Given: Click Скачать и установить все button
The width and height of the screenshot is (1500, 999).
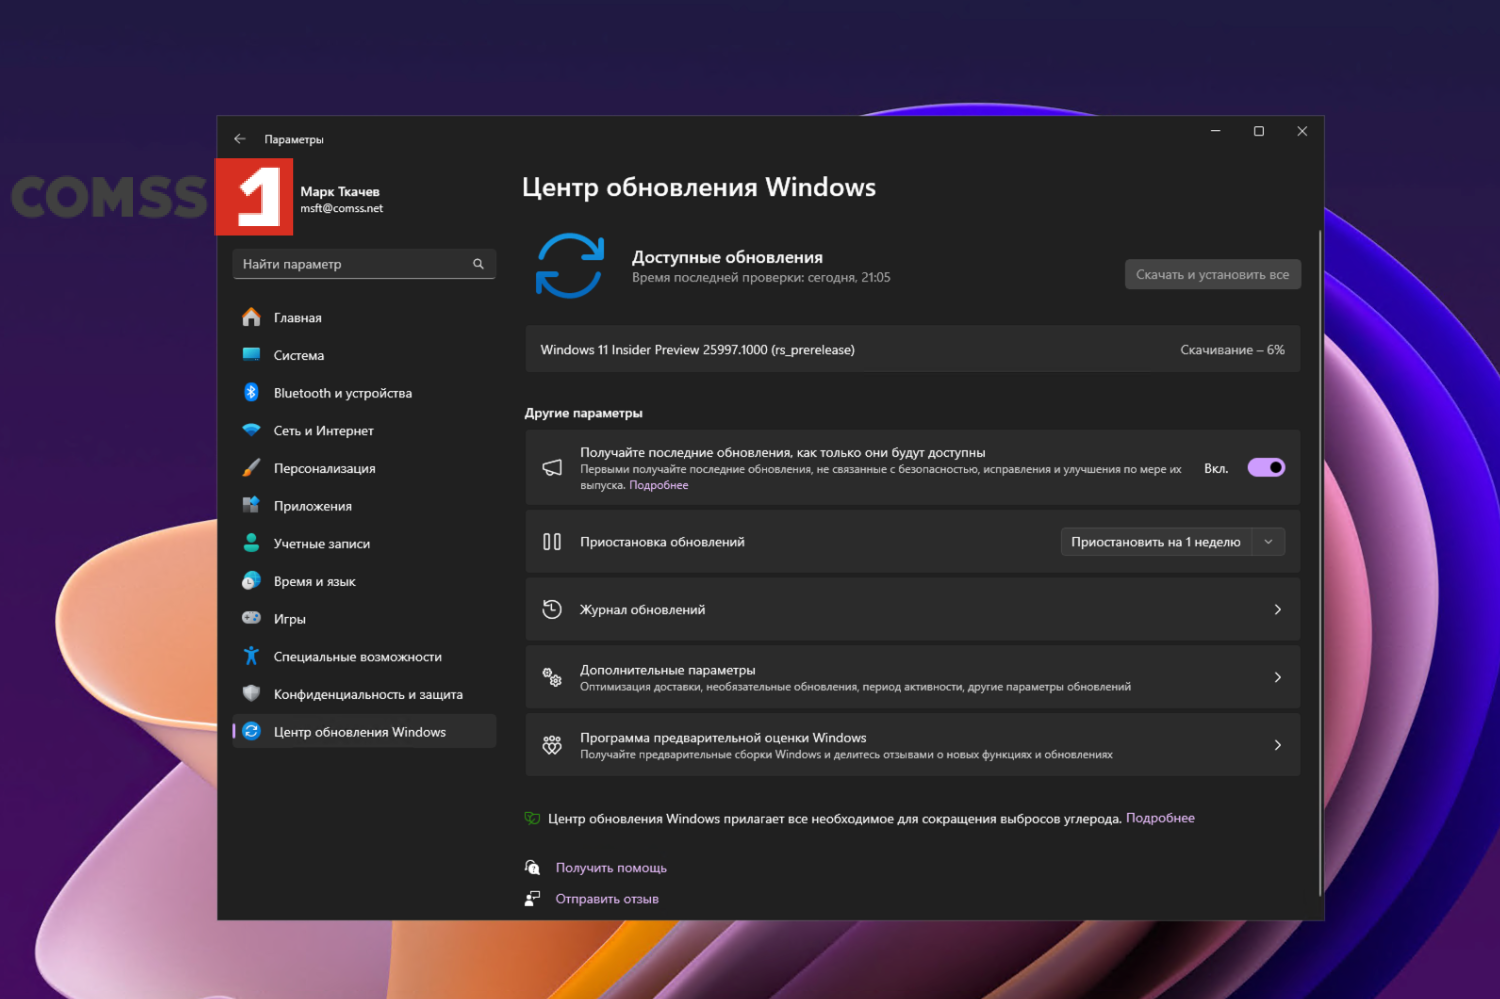Looking at the screenshot, I should tap(1212, 274).
